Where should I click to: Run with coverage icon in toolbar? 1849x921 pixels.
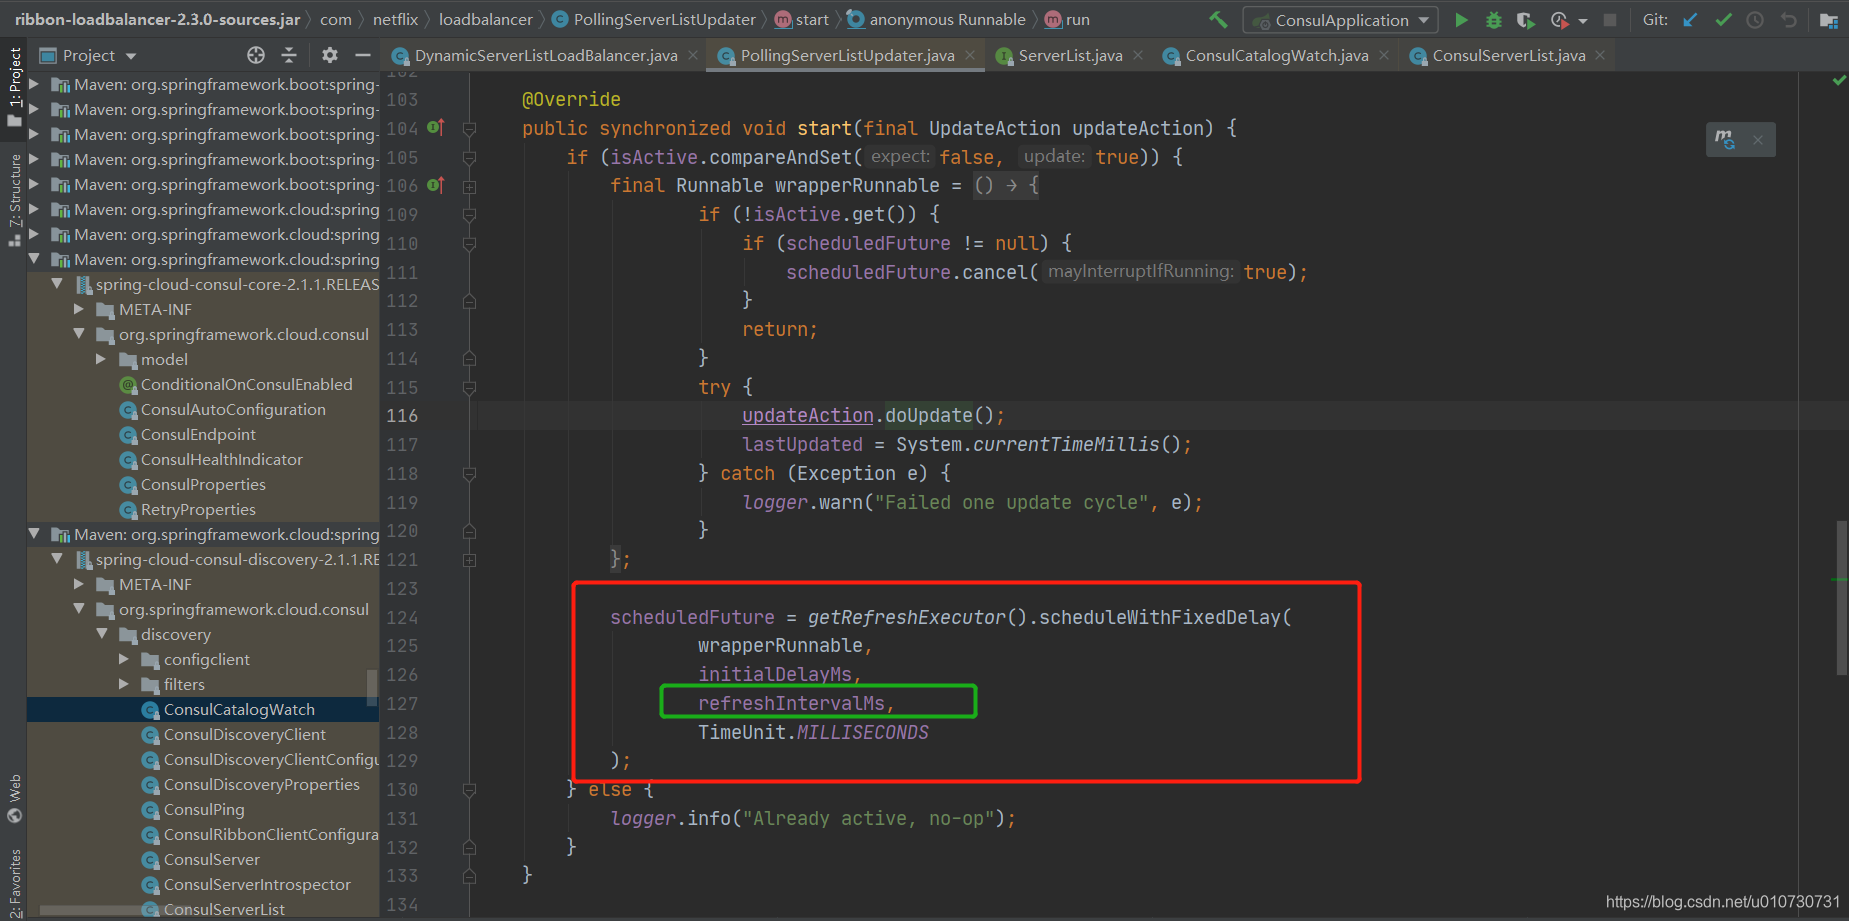pyautogui.click(x=1525, y=20)
